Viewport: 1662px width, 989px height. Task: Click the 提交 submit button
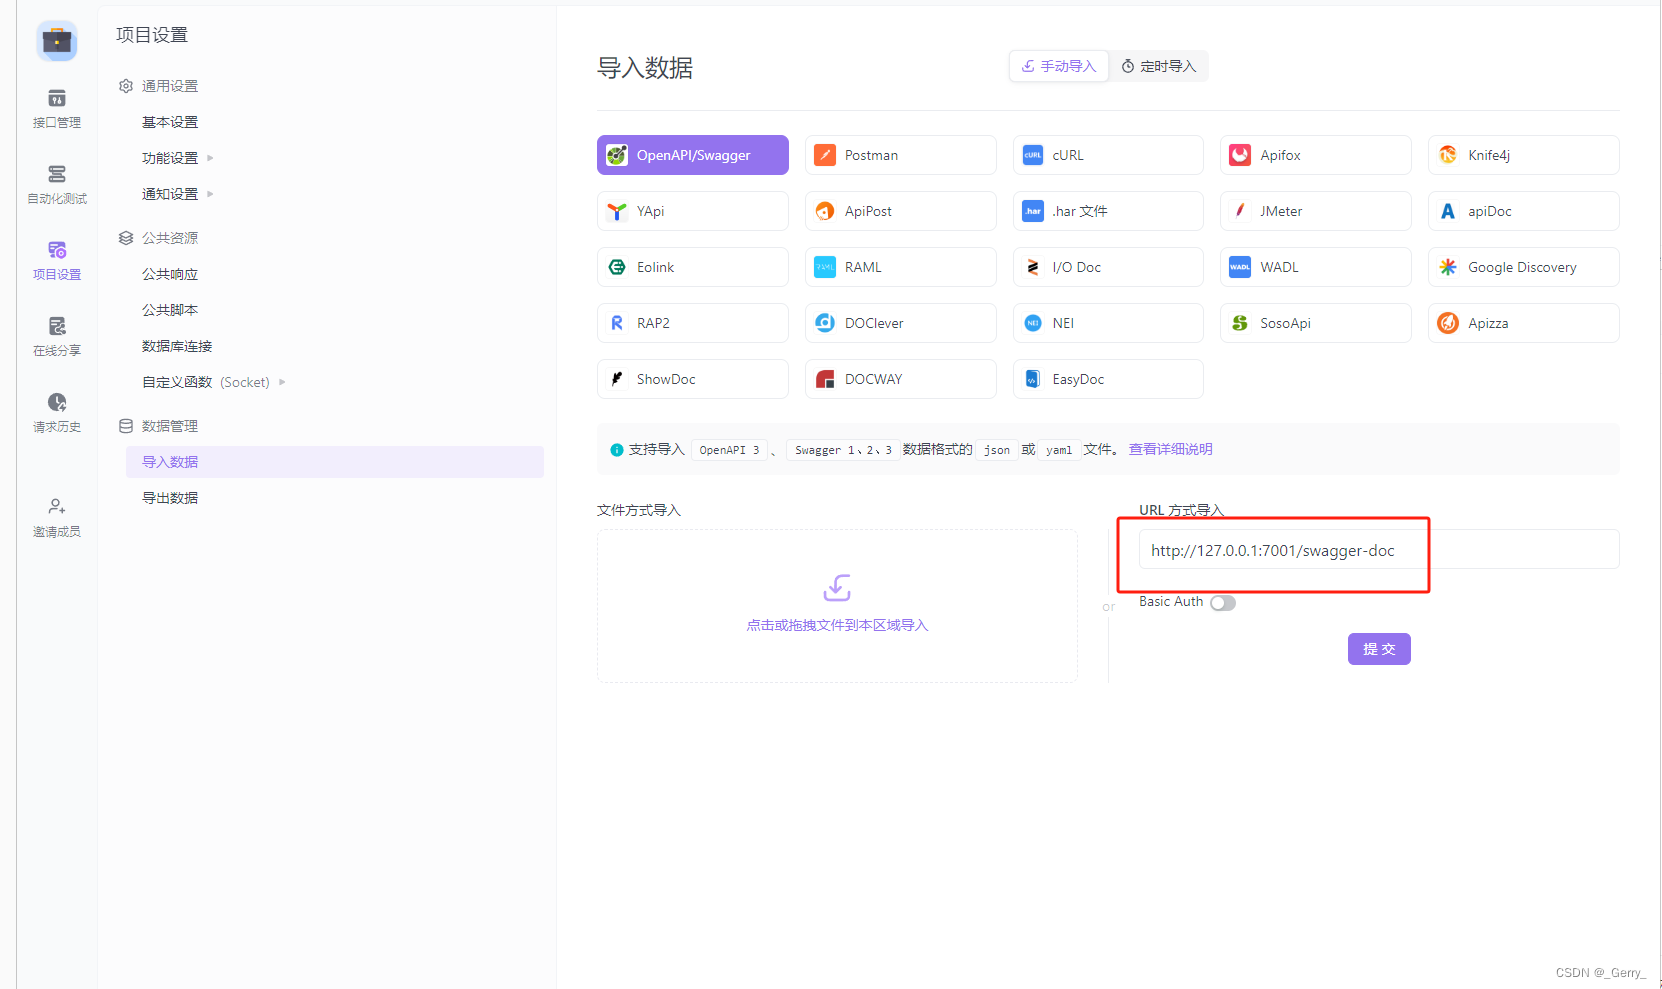click(x=1379, y=649)
